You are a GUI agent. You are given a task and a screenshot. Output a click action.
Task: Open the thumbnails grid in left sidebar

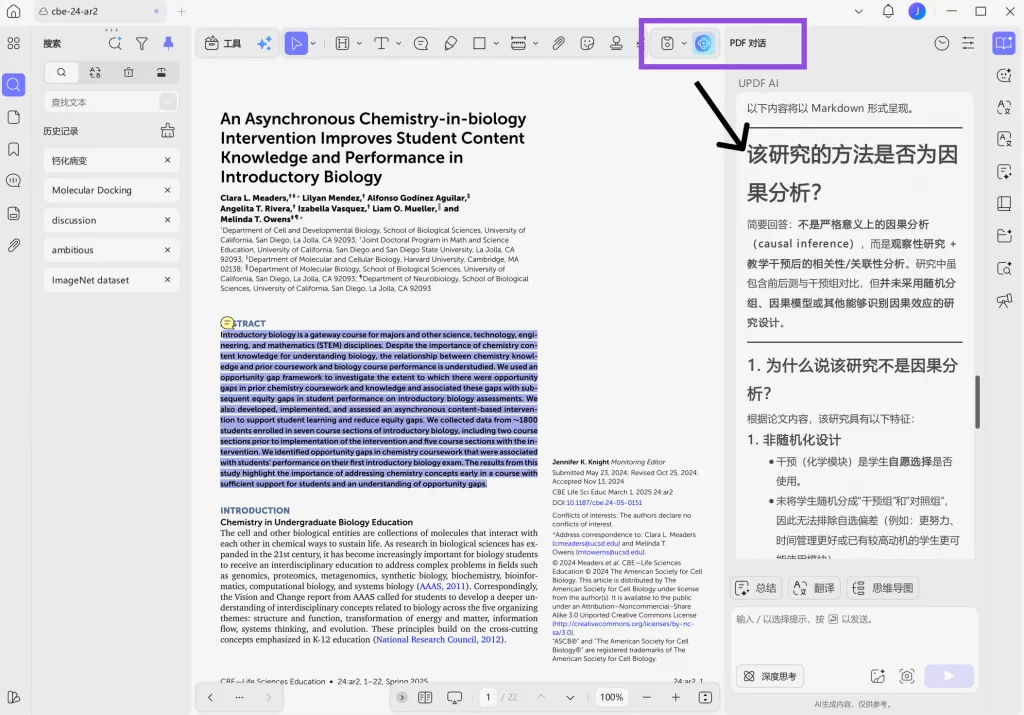[x=13, y=44]
